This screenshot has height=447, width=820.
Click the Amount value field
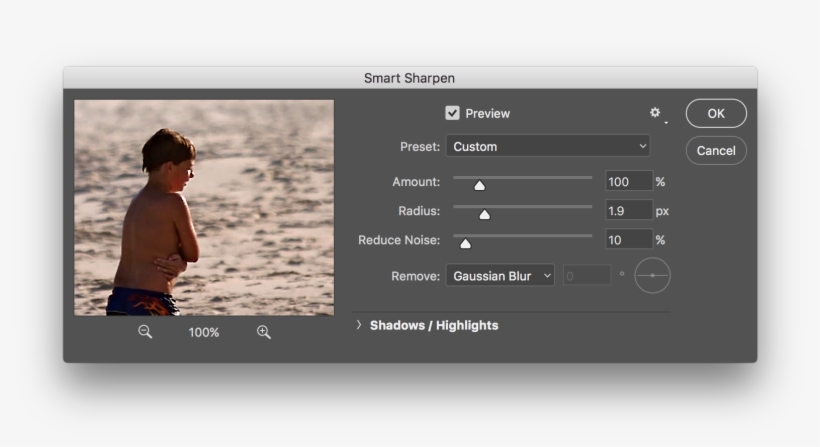[629, 181]
